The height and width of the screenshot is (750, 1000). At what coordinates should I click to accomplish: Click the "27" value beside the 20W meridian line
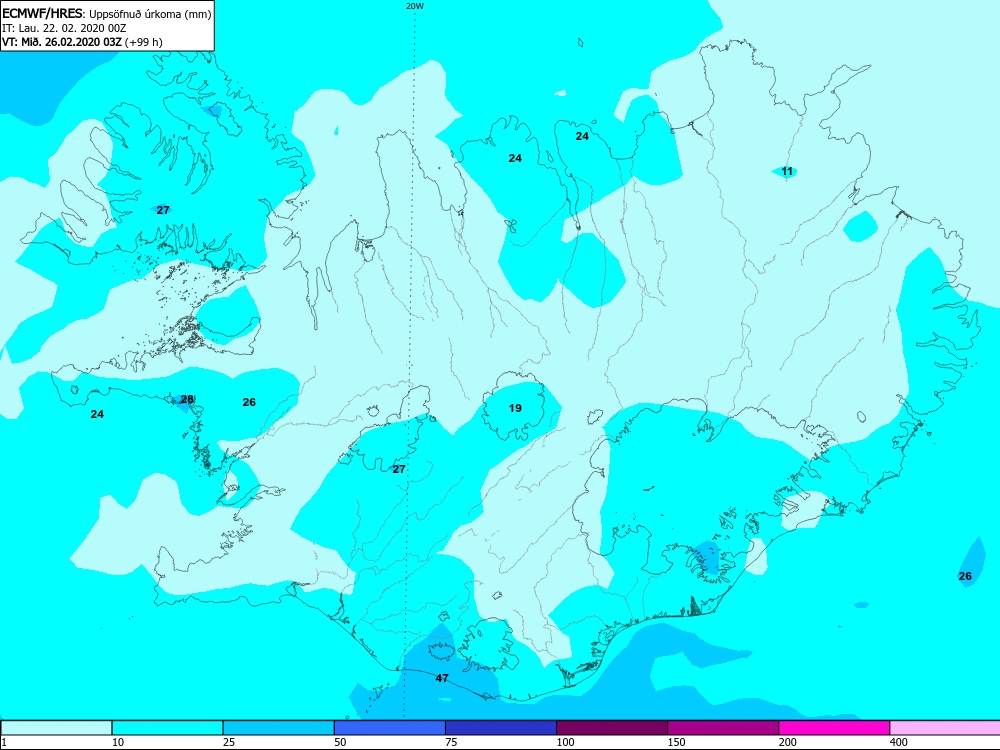click(x=399, y=469)
